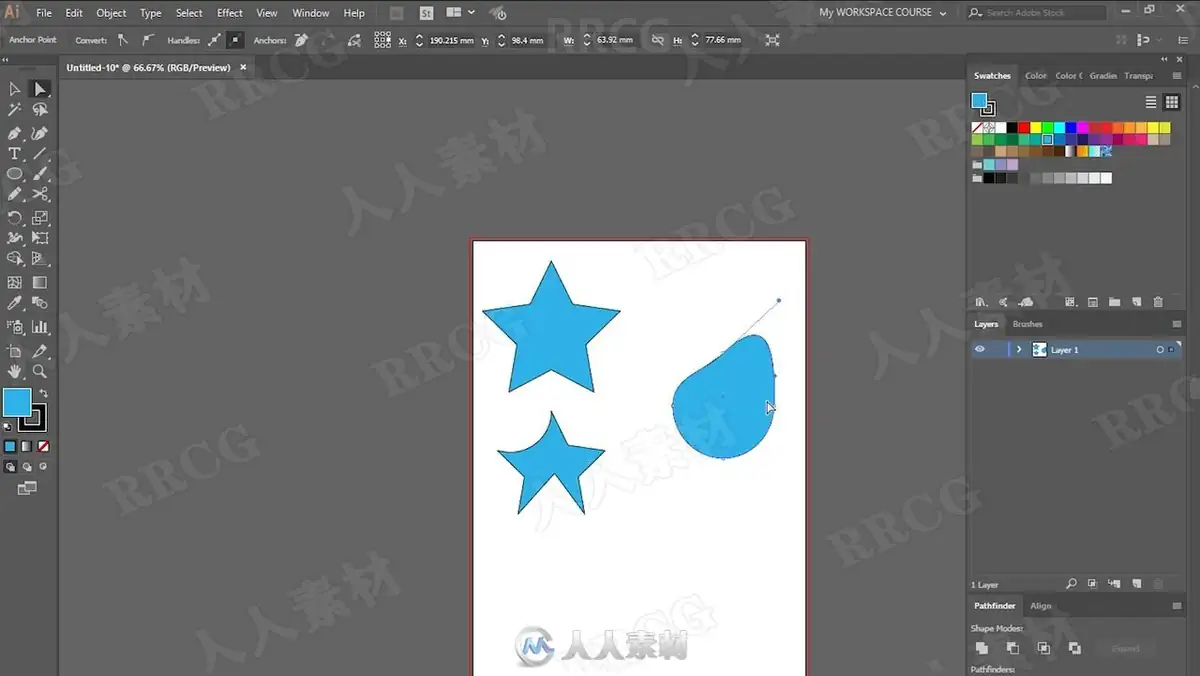Click the toolbar Fill color box
1200x676 pixels.
point(17,403)
